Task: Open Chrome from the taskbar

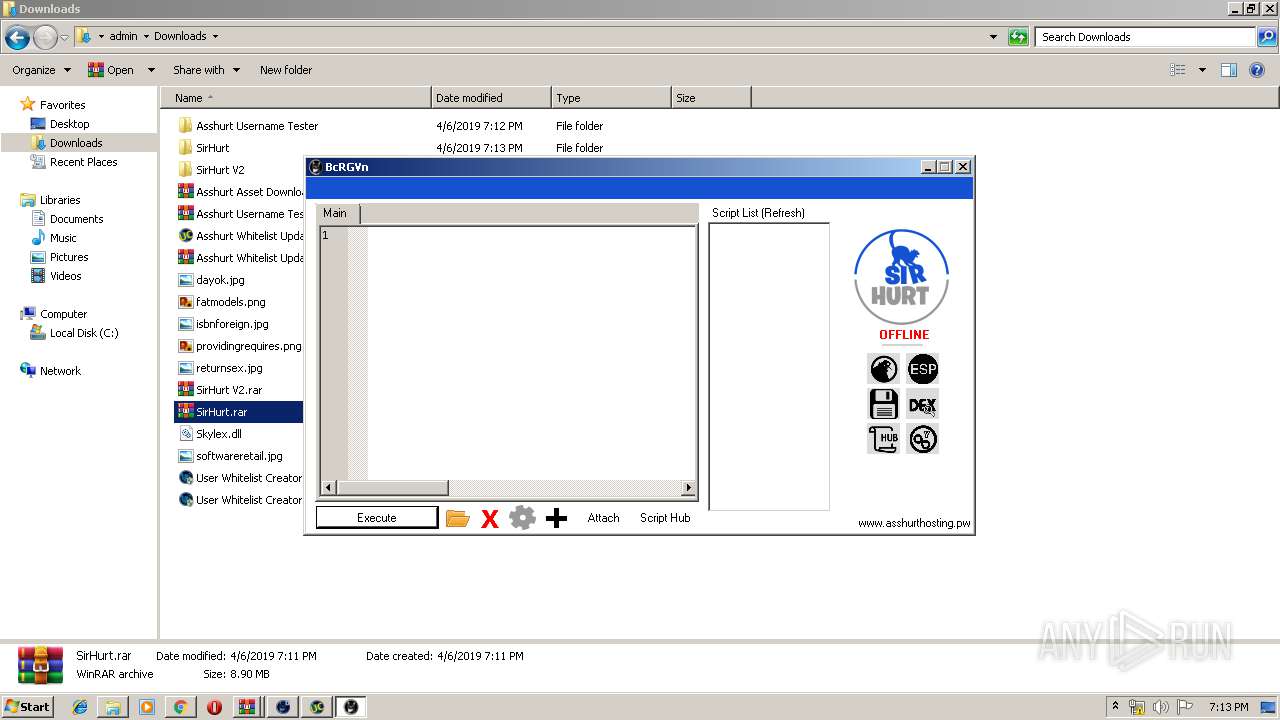Action: (x=180, y=707)
